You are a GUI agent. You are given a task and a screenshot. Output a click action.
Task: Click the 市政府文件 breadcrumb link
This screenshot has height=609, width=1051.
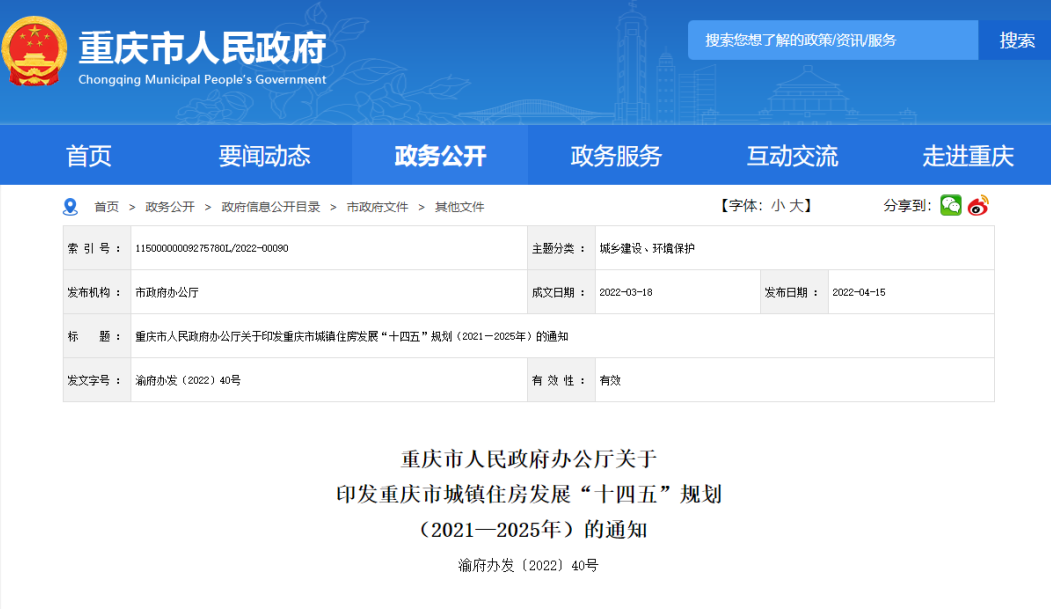click(377, 207)
